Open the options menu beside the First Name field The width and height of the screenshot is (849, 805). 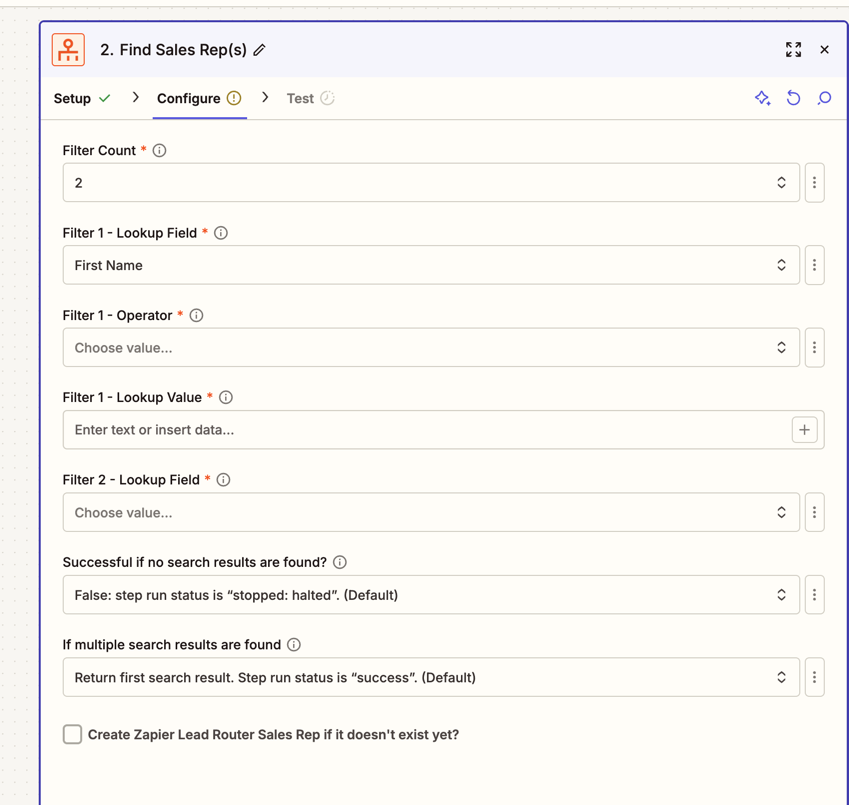tap(814, 264)
